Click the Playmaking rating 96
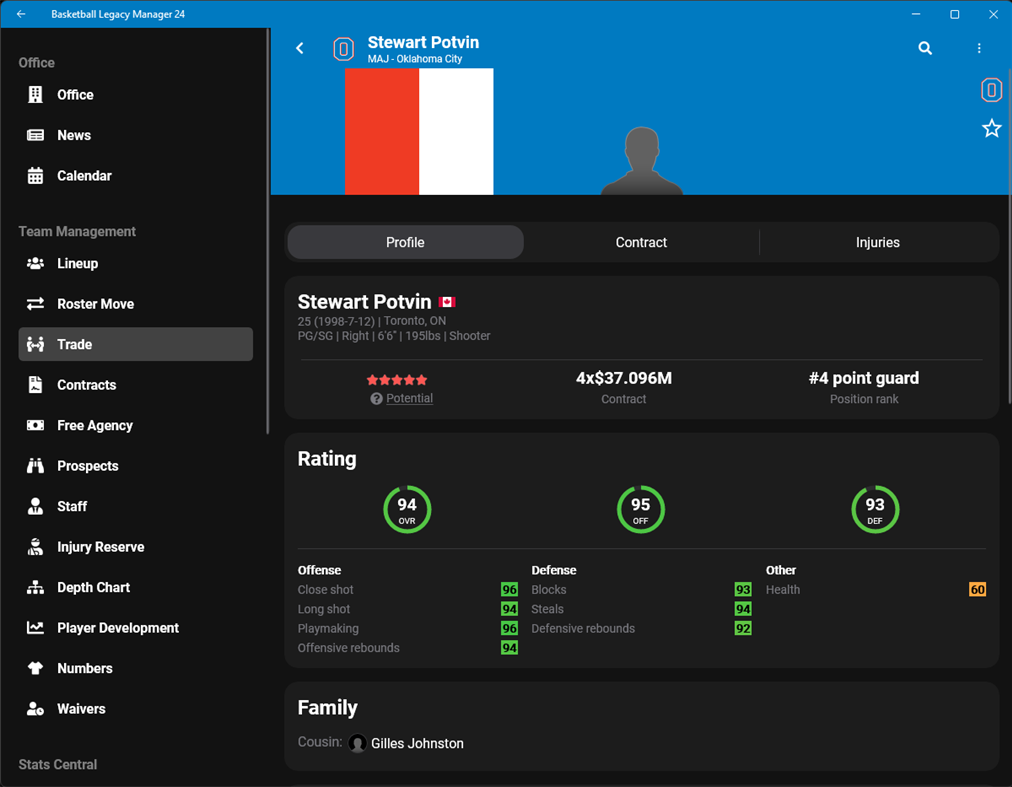Image resolution: width=1012 pixels, height=787 pixels. (x=509, y=628)
